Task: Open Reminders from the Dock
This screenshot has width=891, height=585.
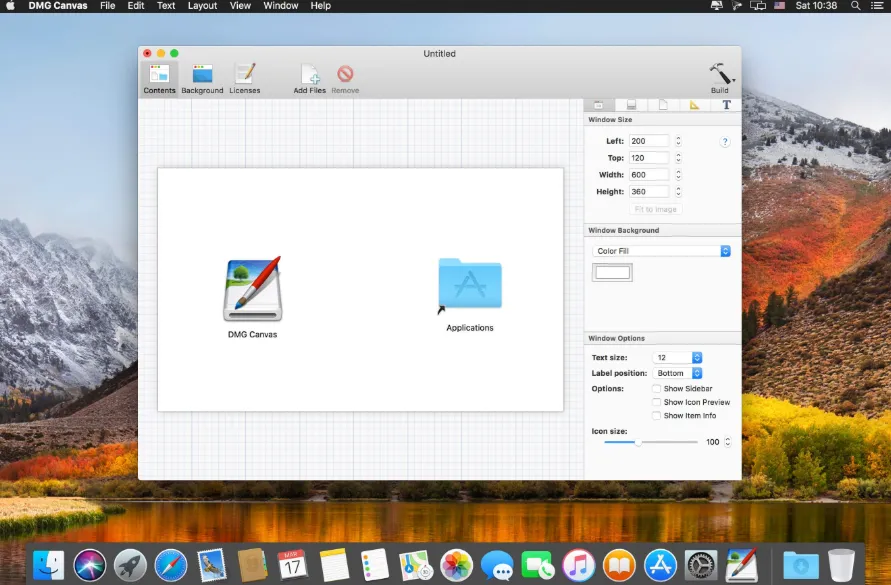Action: coord(374,565)
